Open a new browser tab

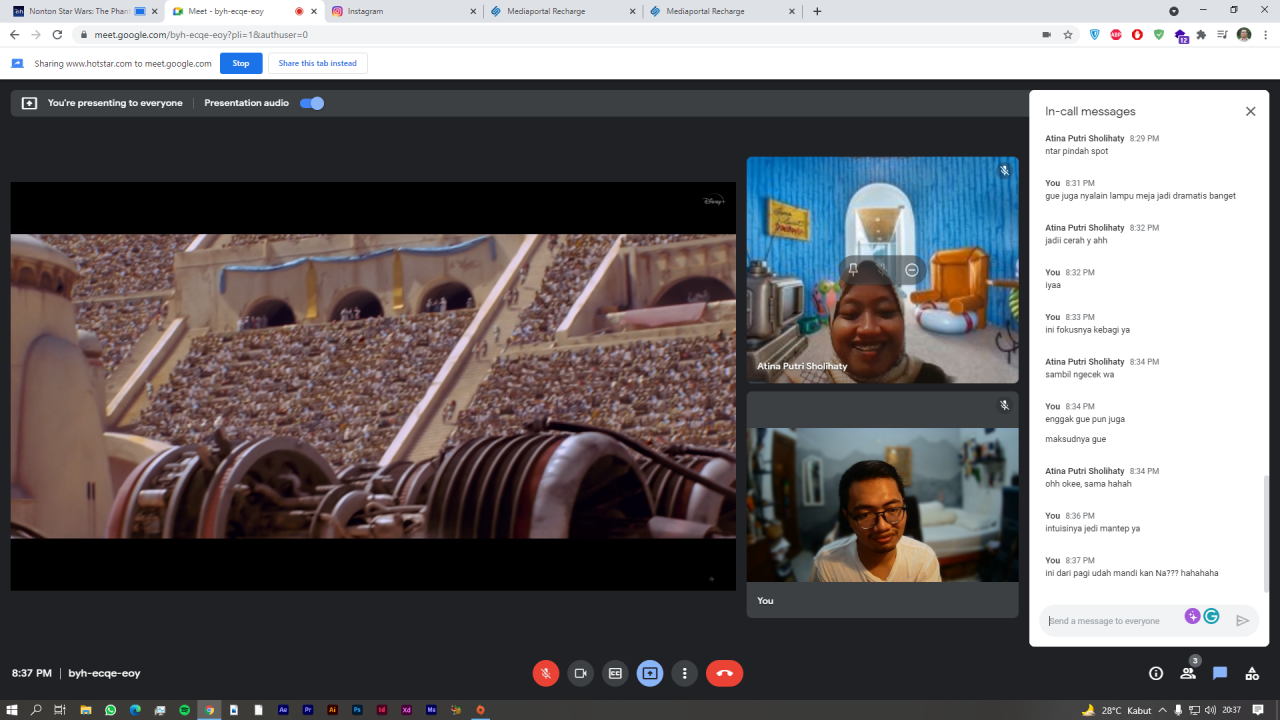click(x=817, y=11)
